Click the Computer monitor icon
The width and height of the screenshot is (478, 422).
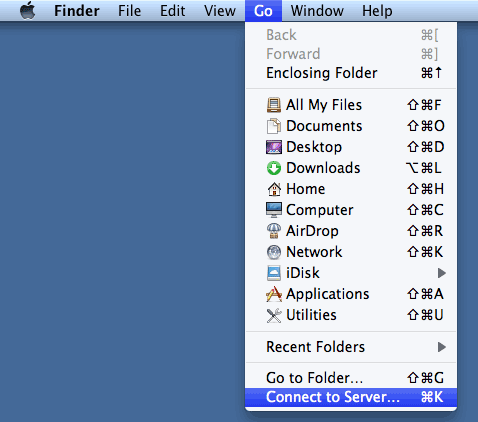pyautogui.click(x=274, y=210)
